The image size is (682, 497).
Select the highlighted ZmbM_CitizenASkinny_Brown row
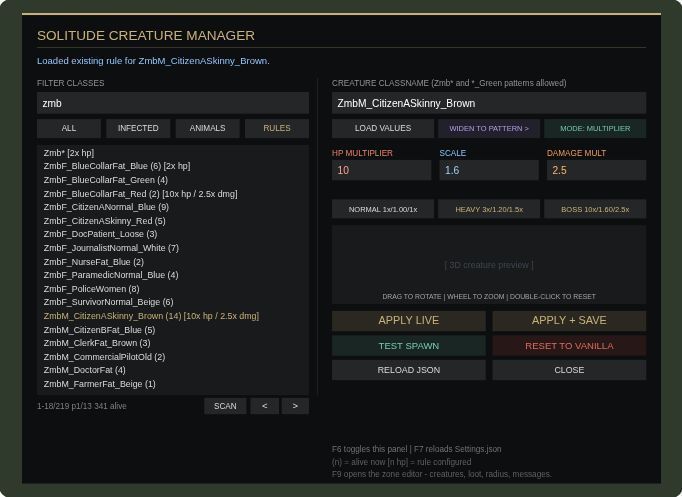coord(173,316)
